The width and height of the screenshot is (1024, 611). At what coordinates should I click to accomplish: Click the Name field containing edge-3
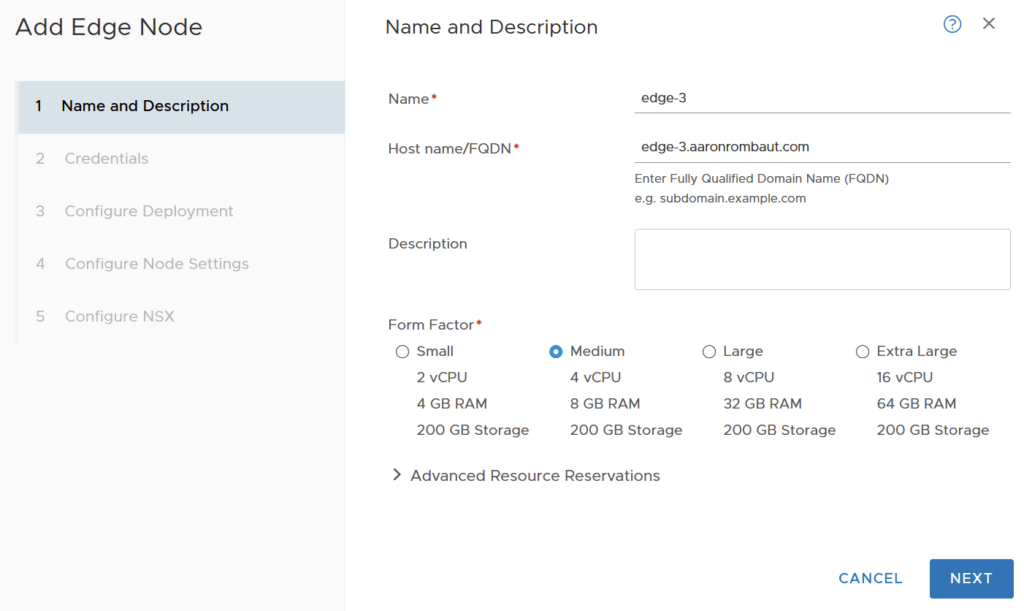click(x=822, y=98)
